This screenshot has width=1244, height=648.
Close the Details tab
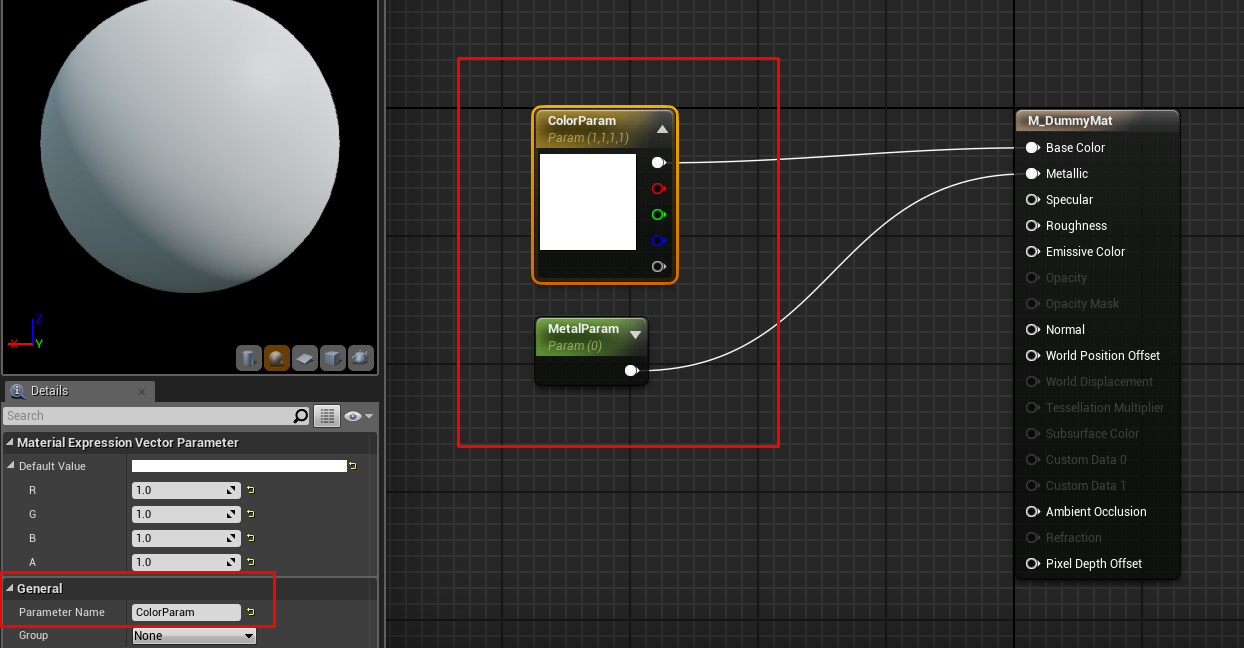click(x=142, y=392)
